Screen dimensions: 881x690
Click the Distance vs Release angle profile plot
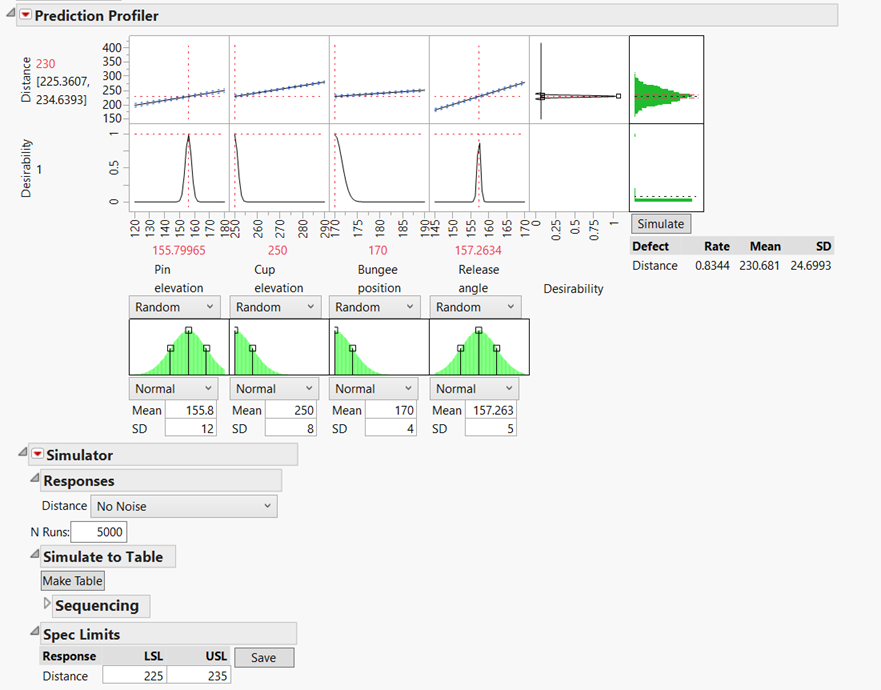point(479,79)
